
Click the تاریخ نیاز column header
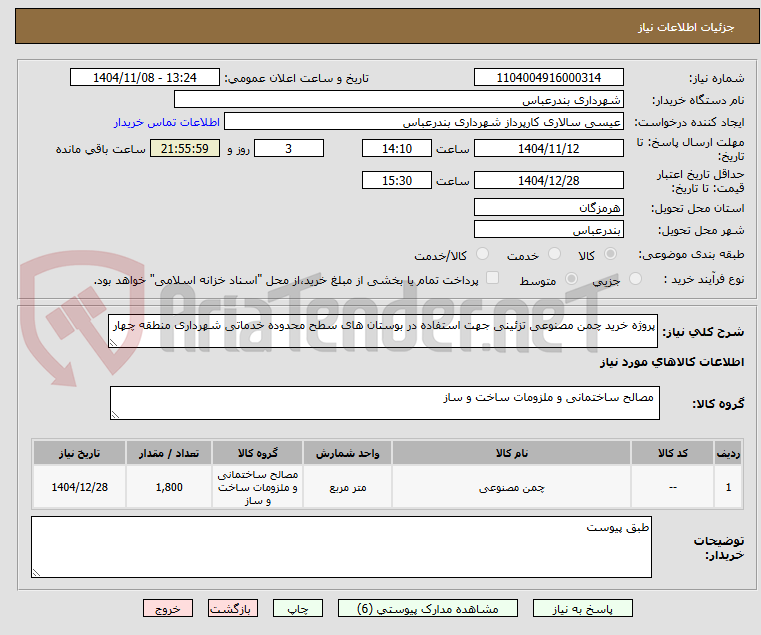[x=80, y=453]
